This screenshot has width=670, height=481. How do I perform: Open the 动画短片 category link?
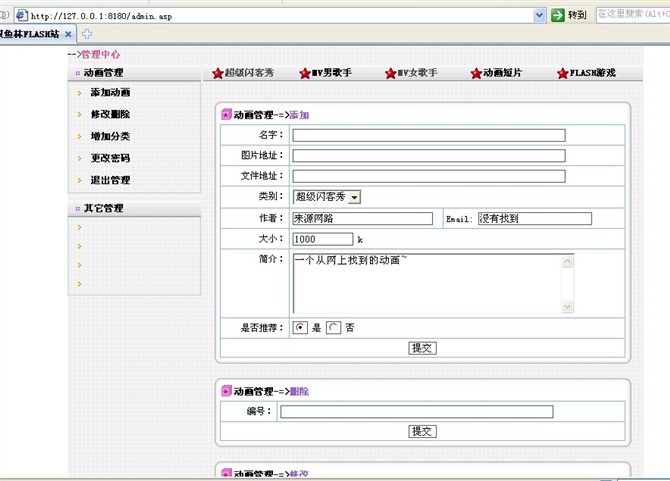click(x=503, y=73)
